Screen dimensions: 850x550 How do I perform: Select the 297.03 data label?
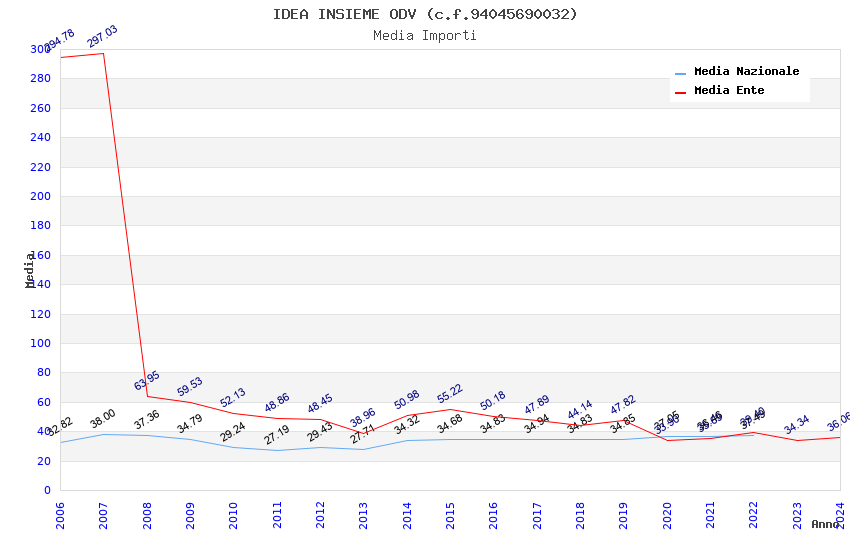pyautogui.click(x=102, y=36)
